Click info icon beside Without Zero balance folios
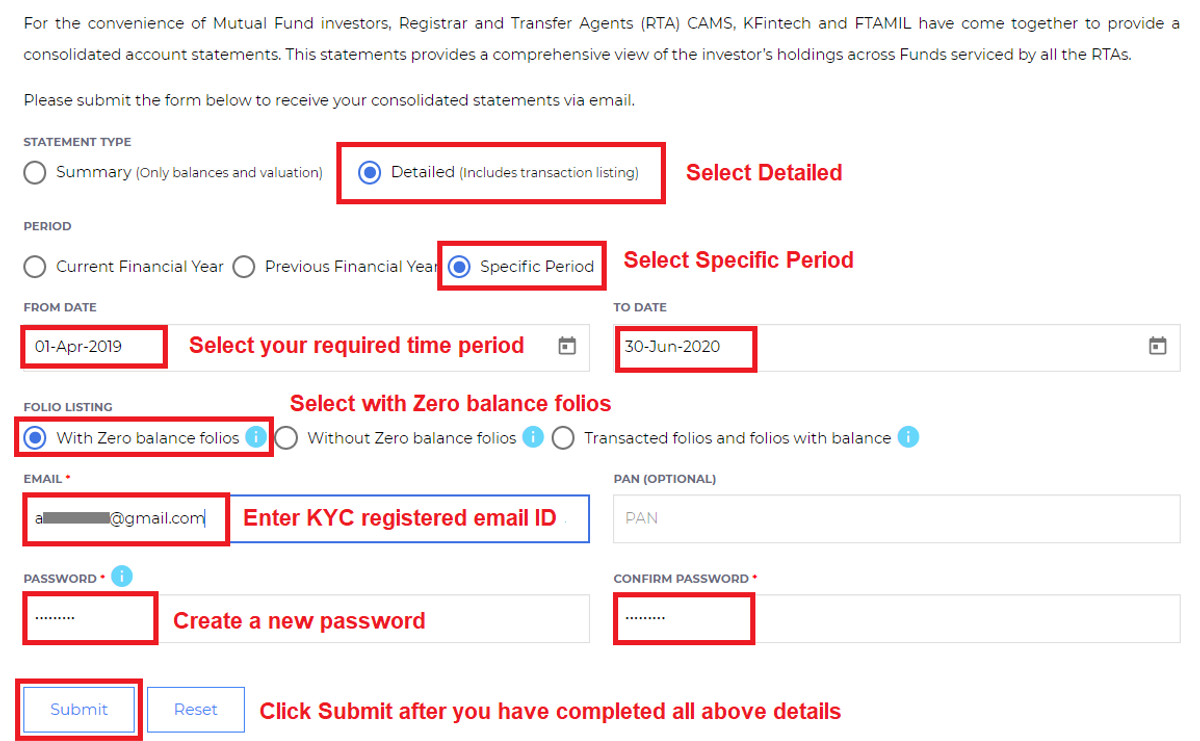1200x741 pixels. coord(533,437)
